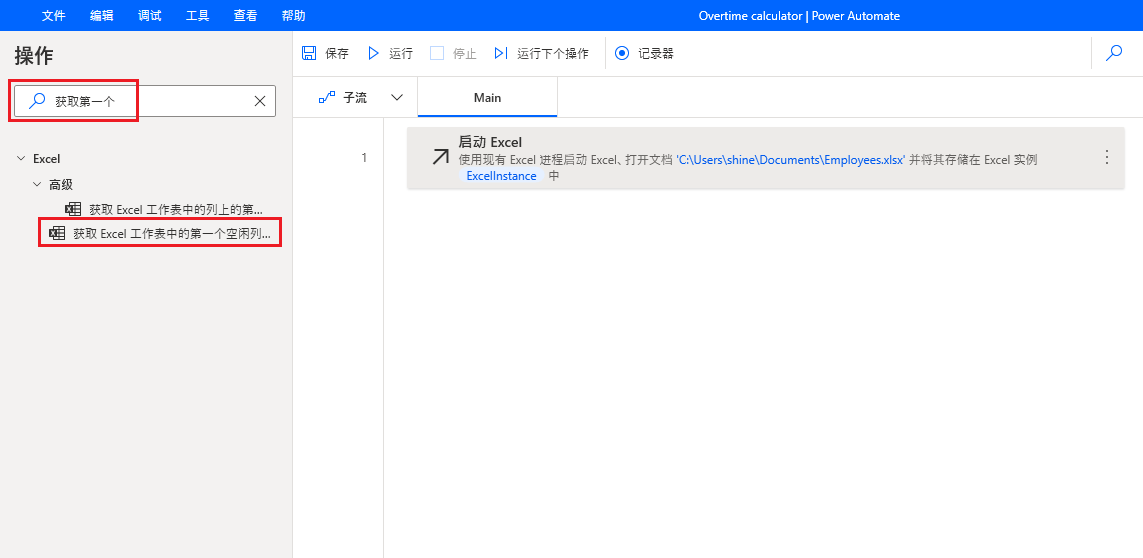Collapse the Excel tree group
The width and height of the screenshot is (1143, 558).
tap(20, 158)
